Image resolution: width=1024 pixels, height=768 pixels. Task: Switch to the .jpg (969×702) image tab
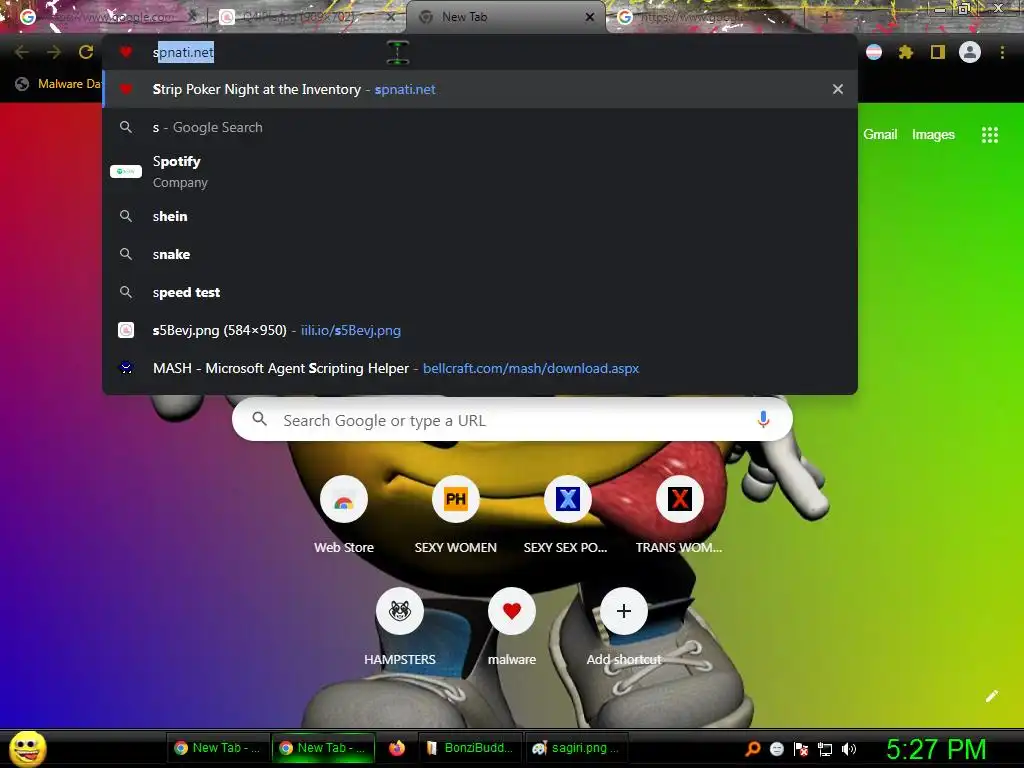click(307, 17)
